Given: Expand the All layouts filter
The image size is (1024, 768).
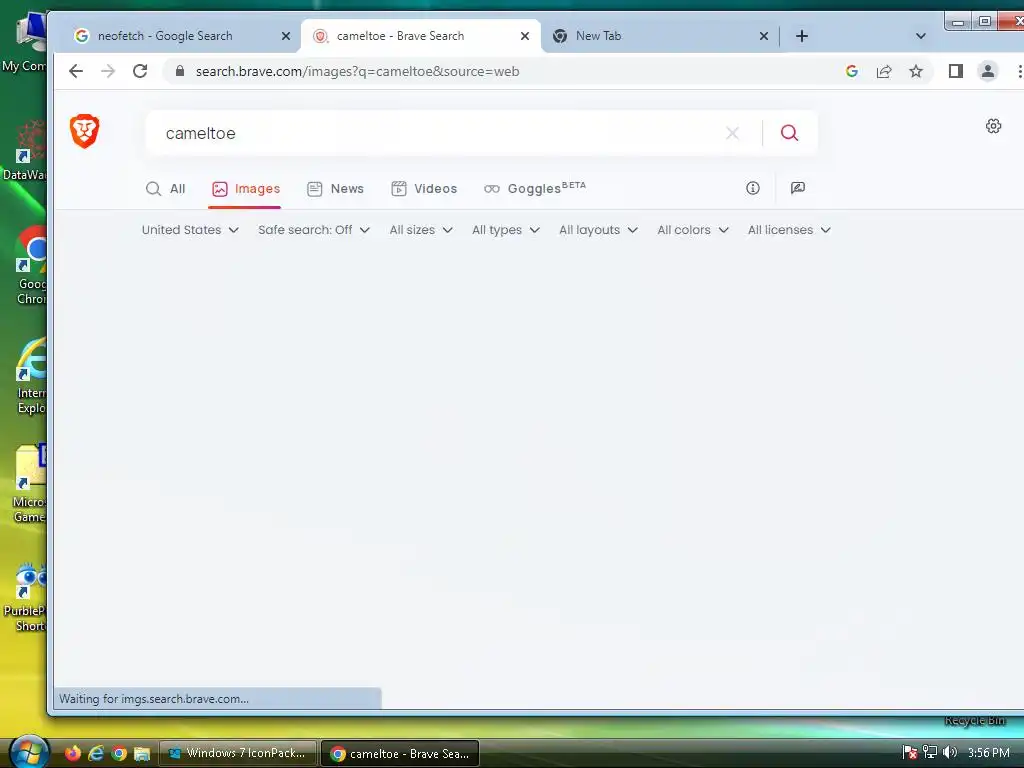Looking at the screenshot, I should 598,230.
